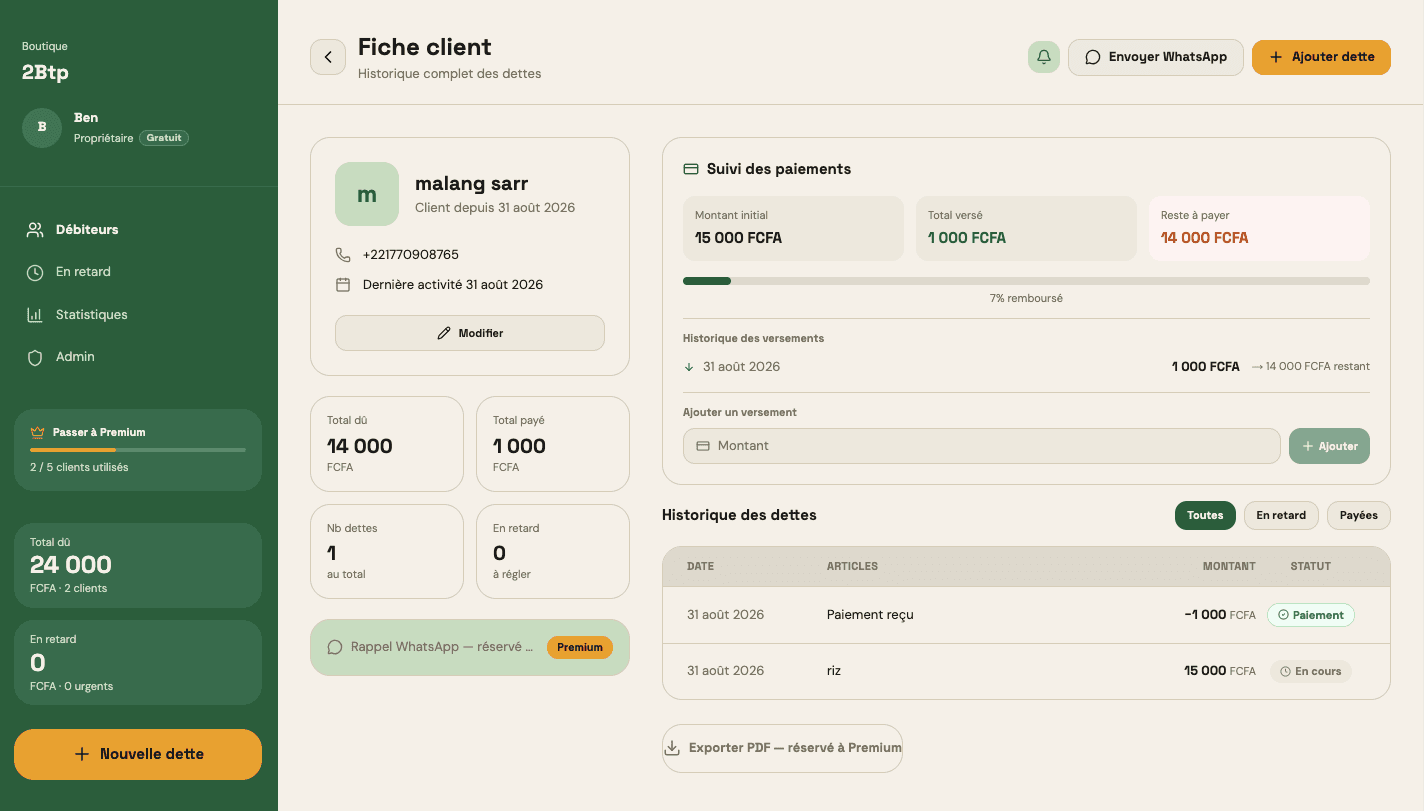1424x811 pixels.
Task: Click the 7% remboursé progress bar
Action: 1026,281
